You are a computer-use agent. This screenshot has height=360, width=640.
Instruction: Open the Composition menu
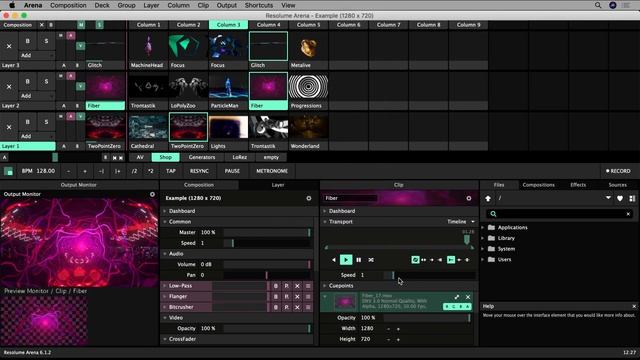coord(68,5)
